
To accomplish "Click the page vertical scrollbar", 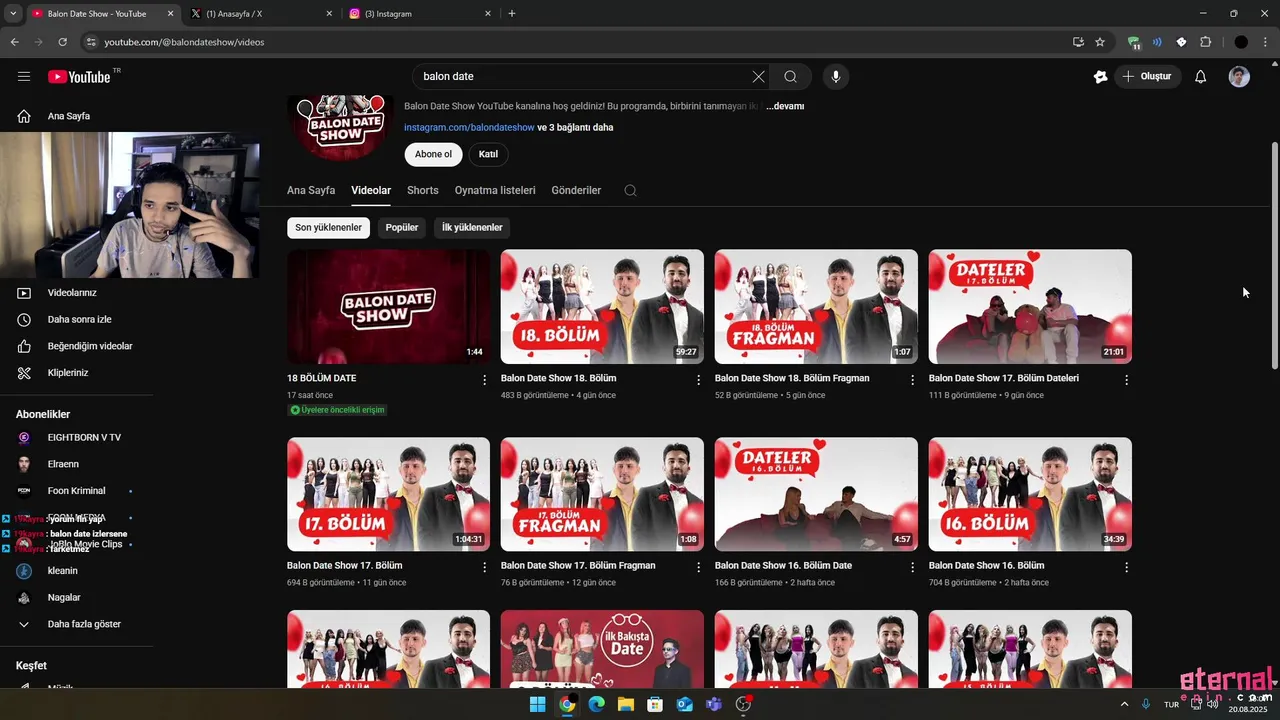I will pos(1274,255).
